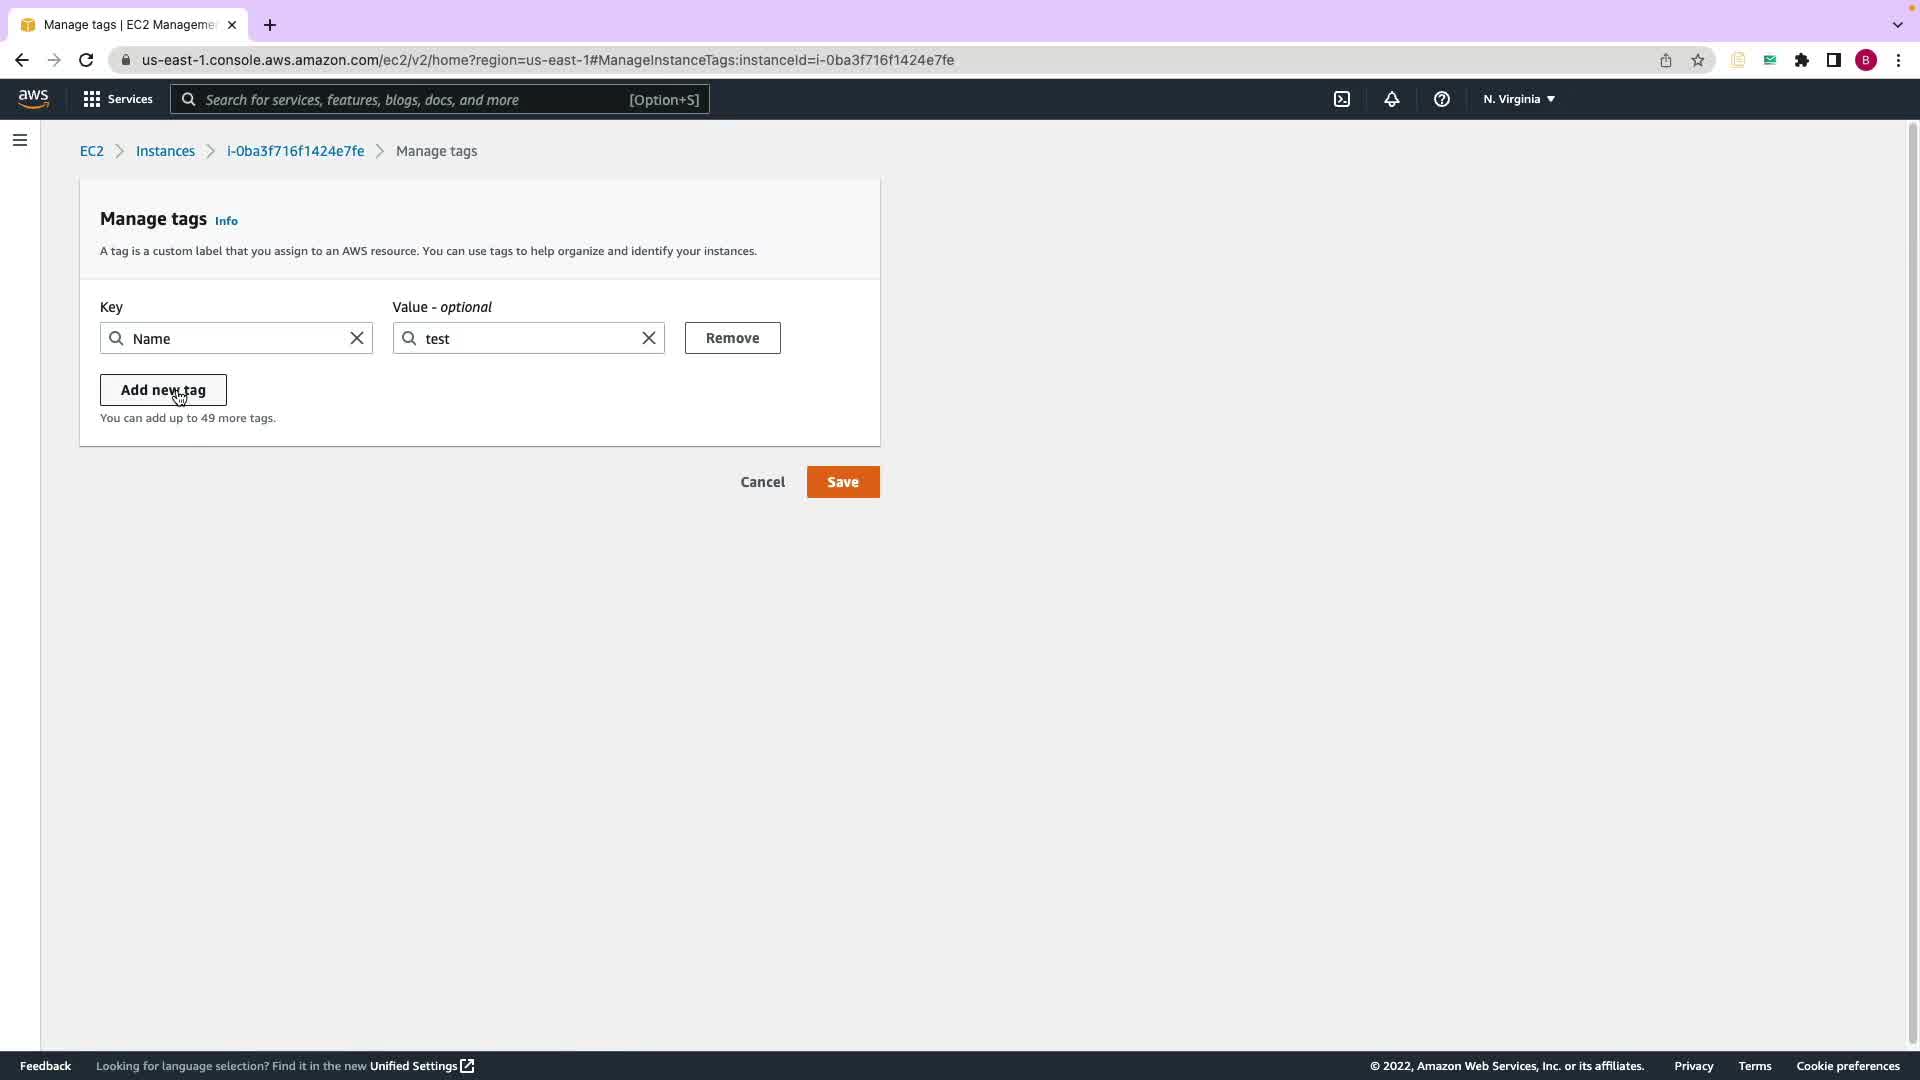Open the EC2 breadcrumb link

(91, 151)
